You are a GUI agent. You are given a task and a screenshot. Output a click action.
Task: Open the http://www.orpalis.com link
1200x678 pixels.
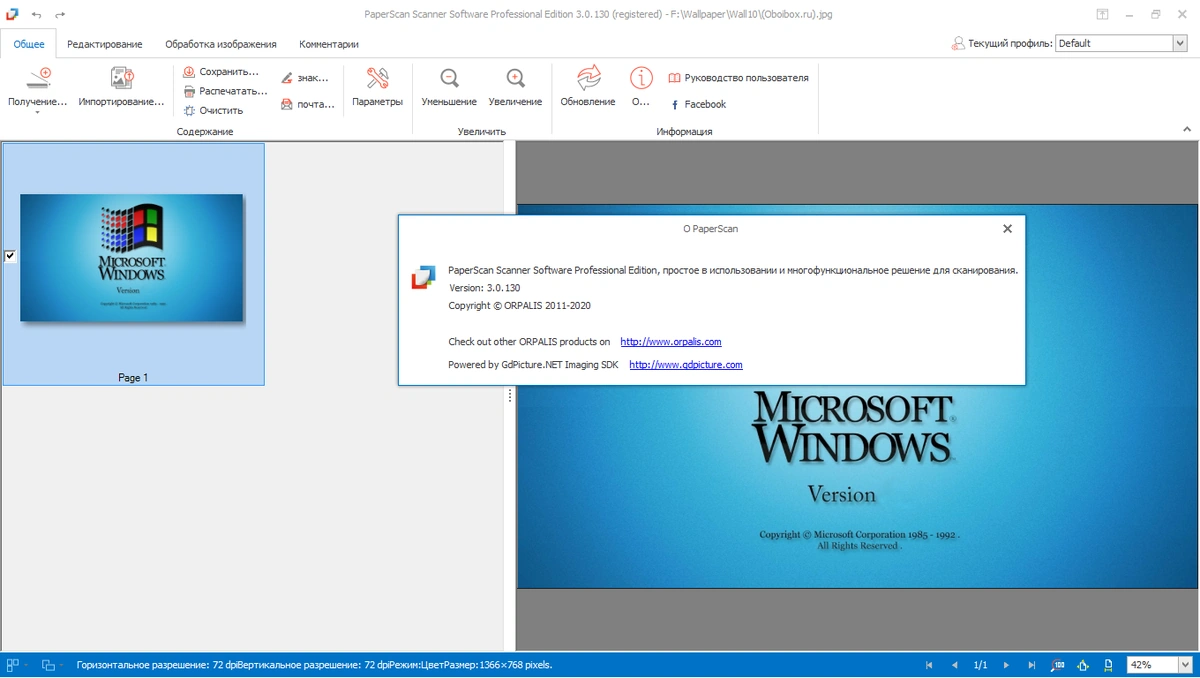(671, 342)
